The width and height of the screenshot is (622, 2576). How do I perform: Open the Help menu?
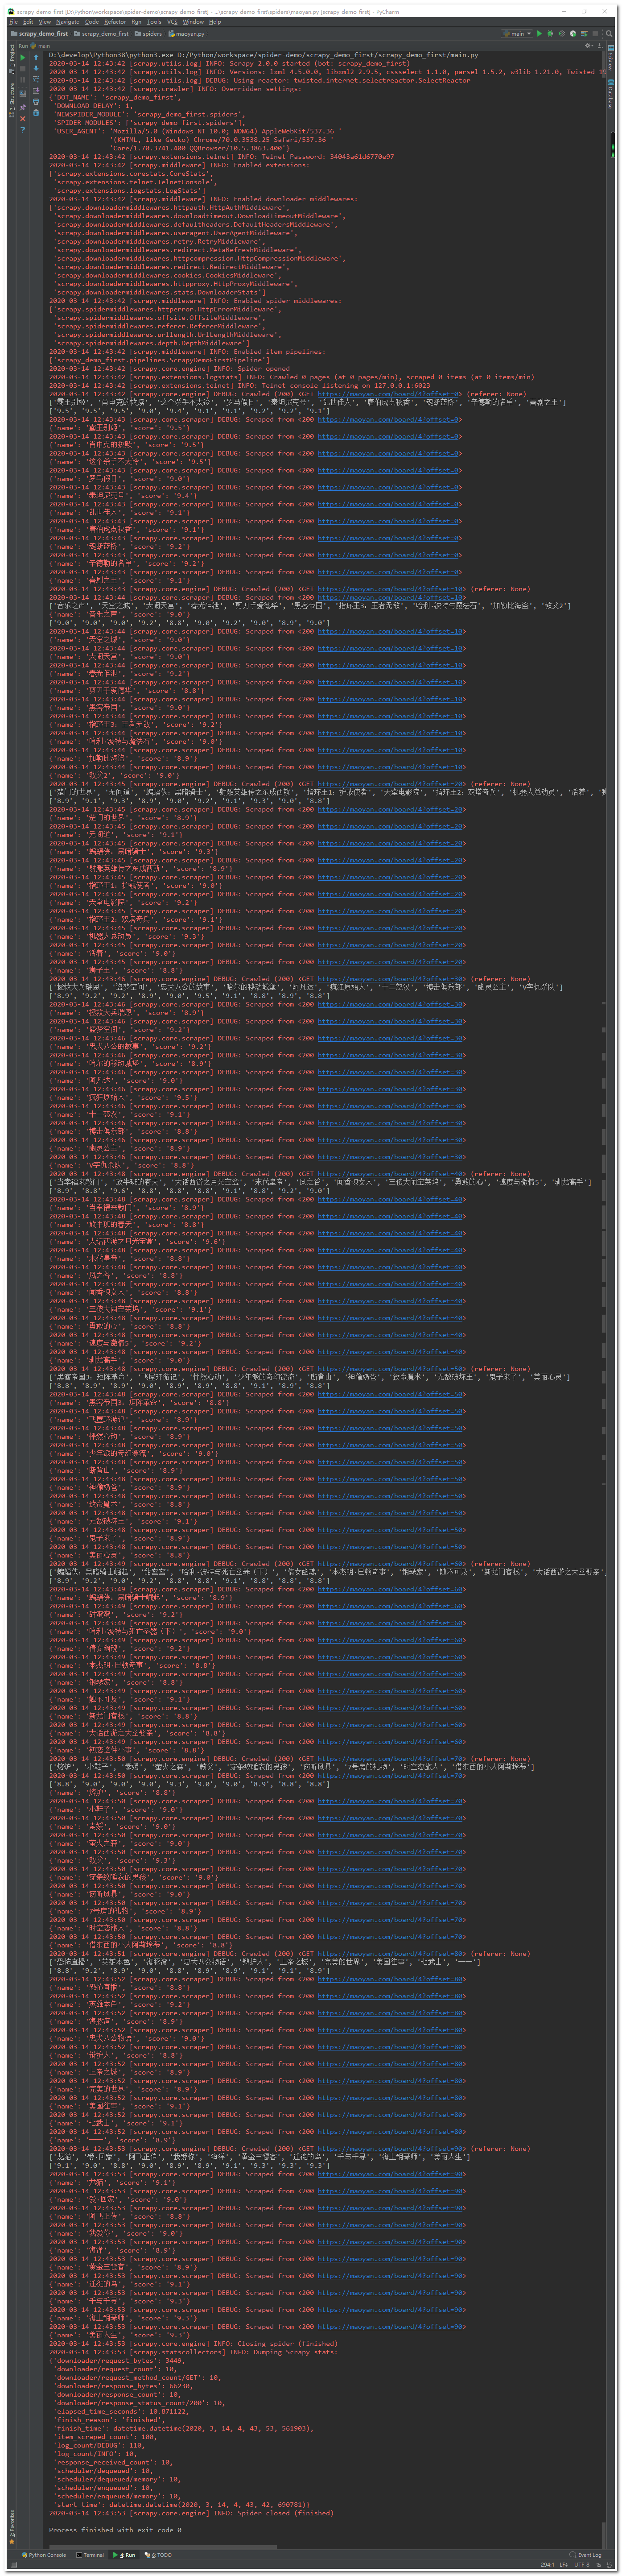click(215, 21)
